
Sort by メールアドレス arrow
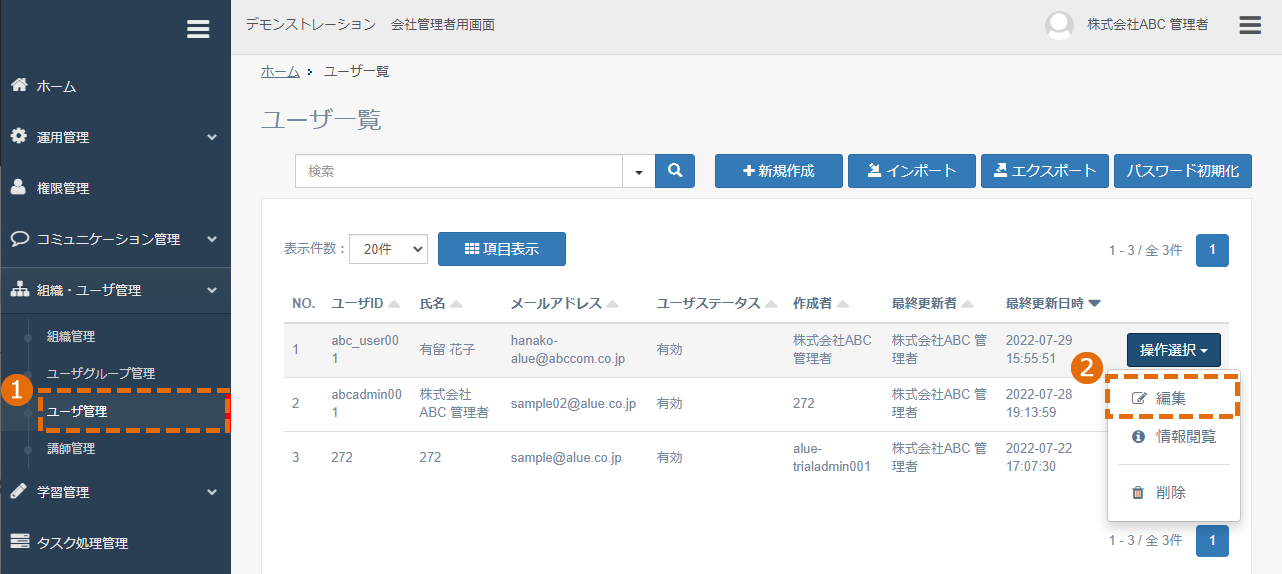(x=612, y=304)
